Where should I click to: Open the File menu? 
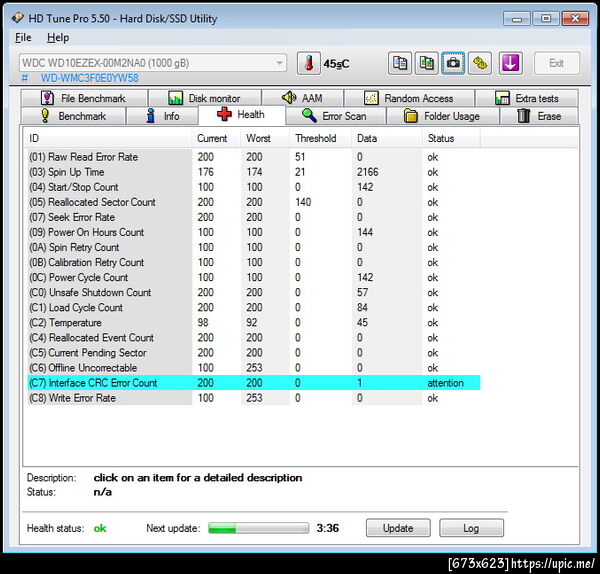(23, 38)
